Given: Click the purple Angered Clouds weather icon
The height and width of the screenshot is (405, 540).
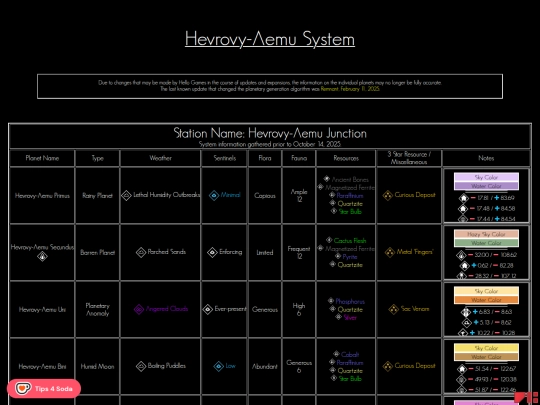Looking at the screenshot, I should (x=139, y=309).
